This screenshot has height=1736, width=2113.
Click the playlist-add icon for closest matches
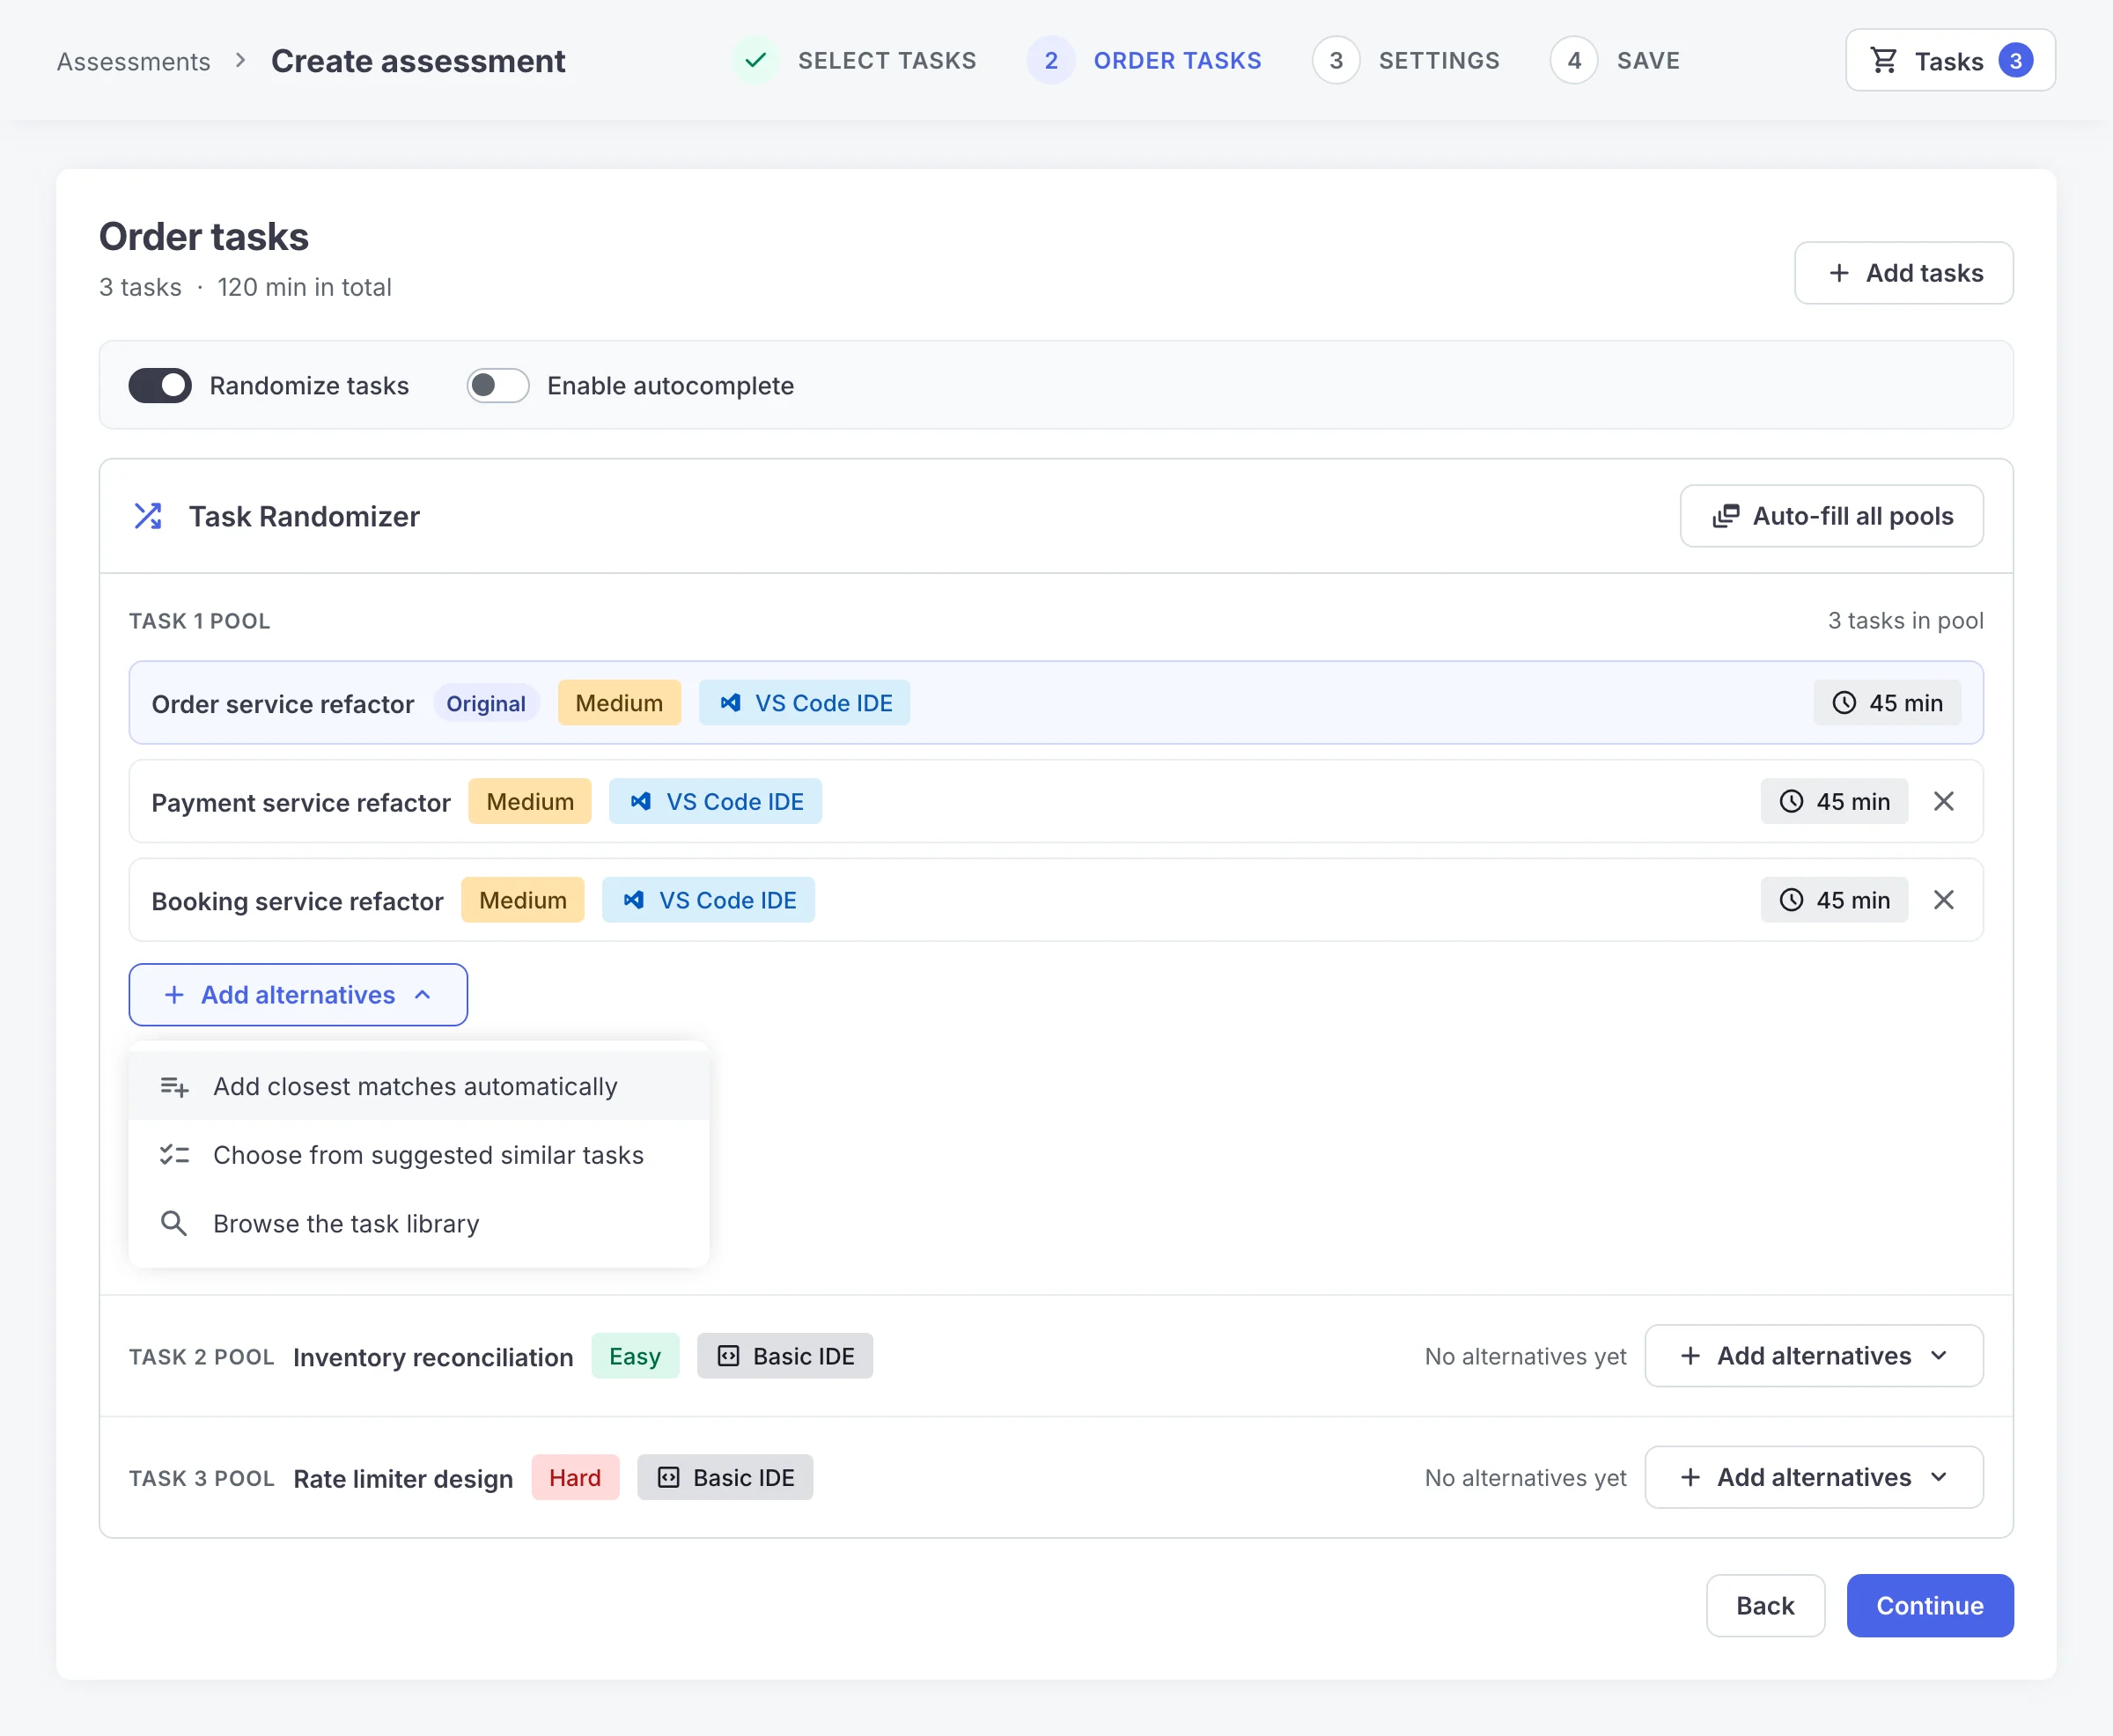174,1087
